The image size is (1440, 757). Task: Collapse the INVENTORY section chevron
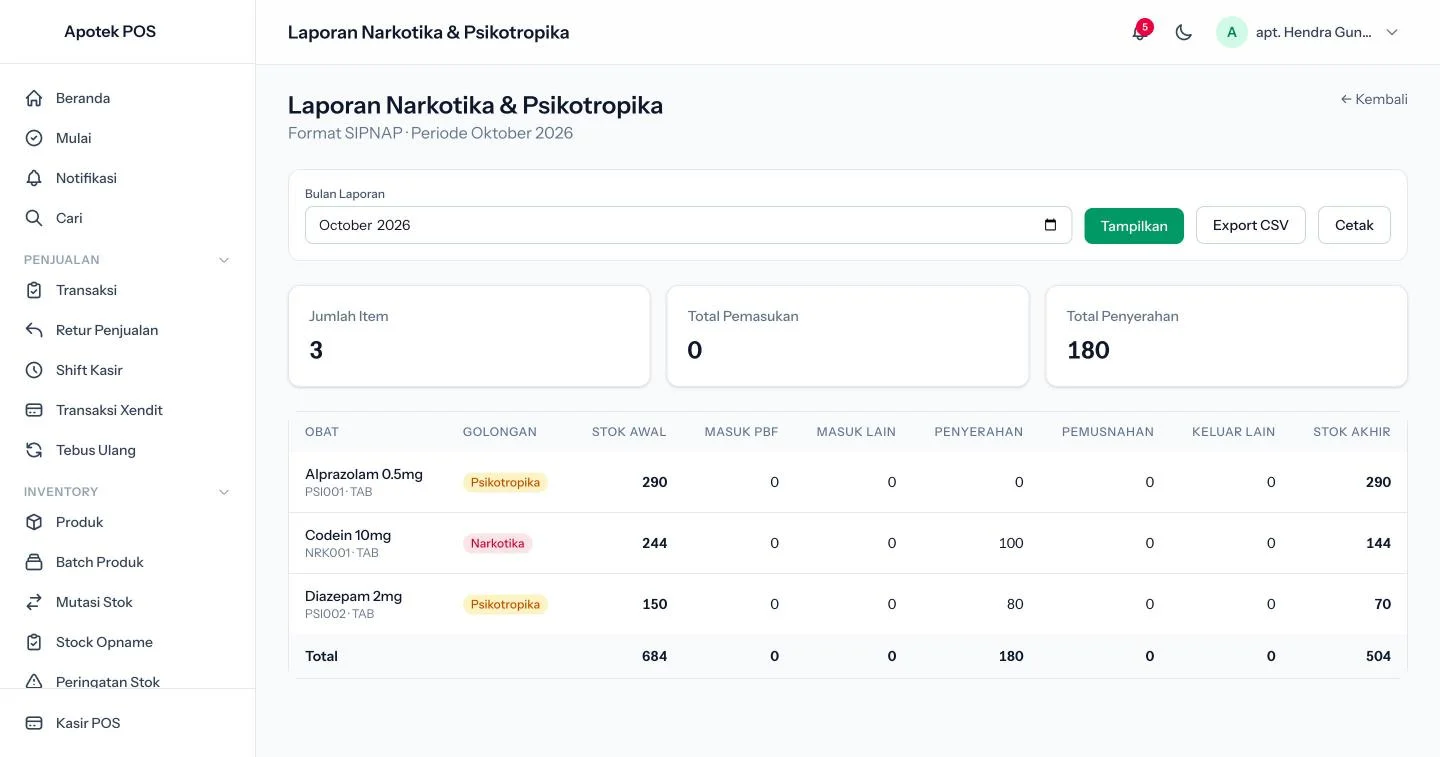(224, 492)
